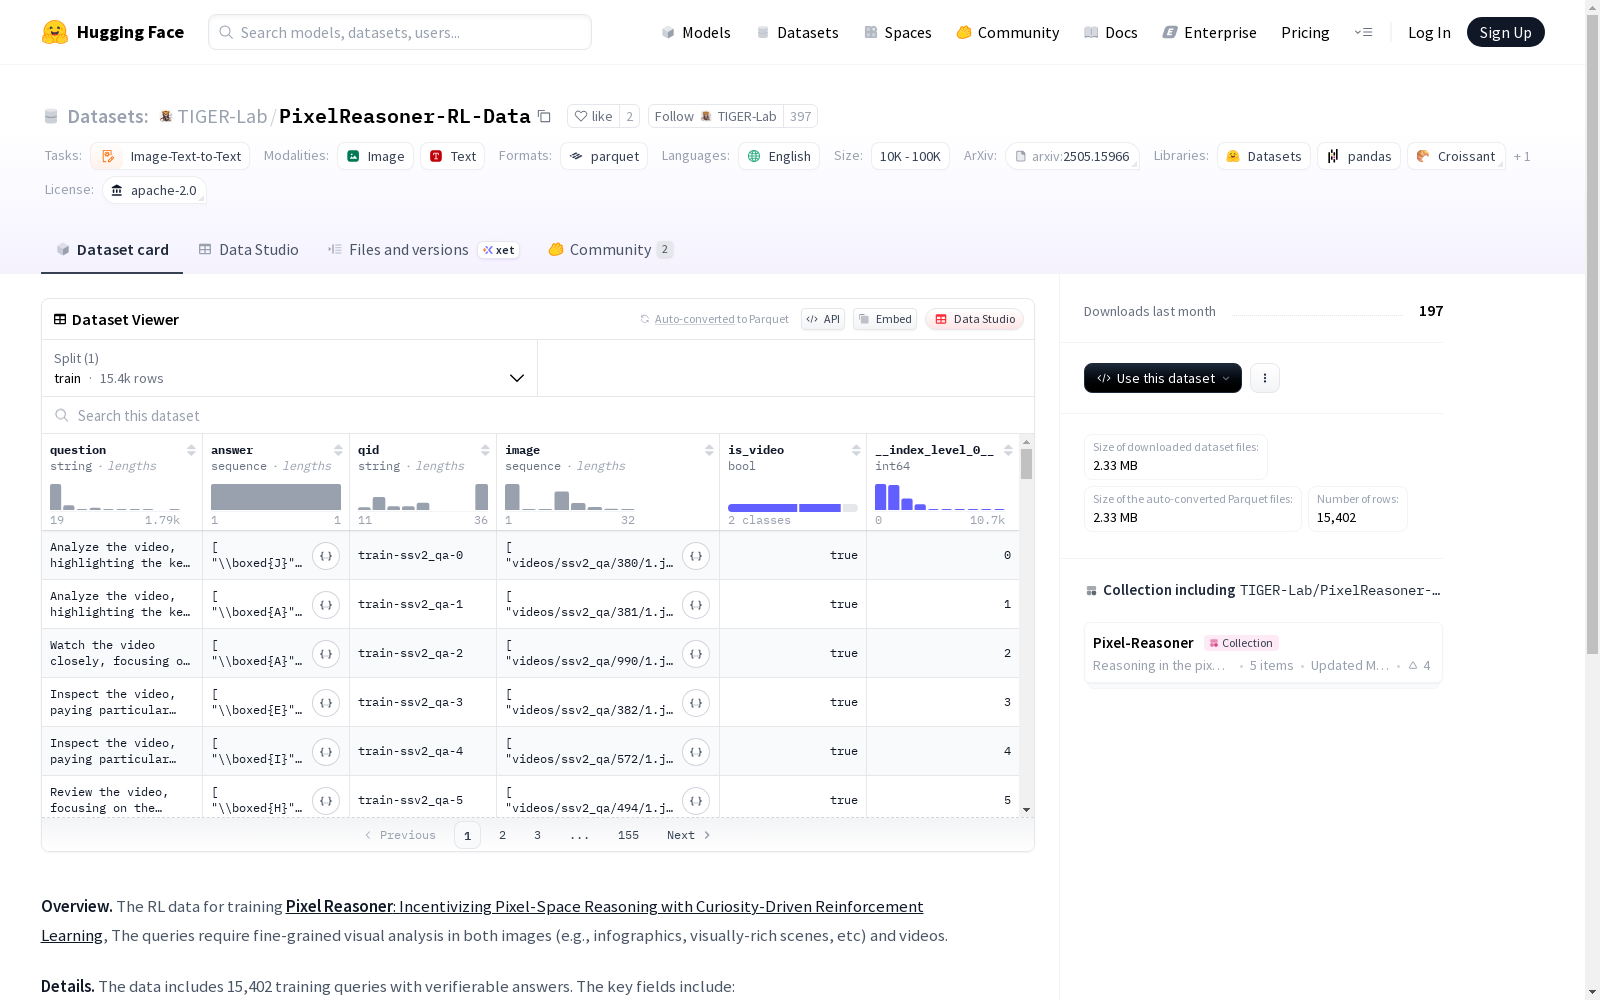Select the Image-Text-to-Text task tag
The height and width of the screenshot is (1000, 1600).
pos(170,156)
